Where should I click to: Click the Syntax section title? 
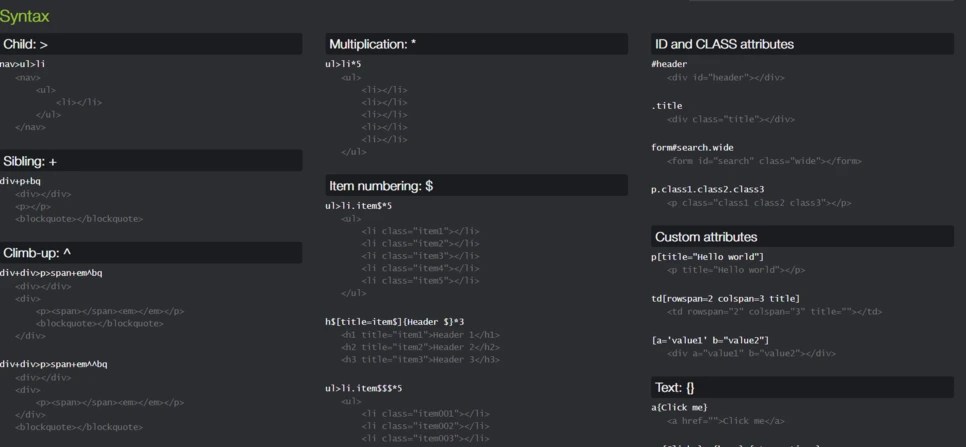[x=24, y=16]
